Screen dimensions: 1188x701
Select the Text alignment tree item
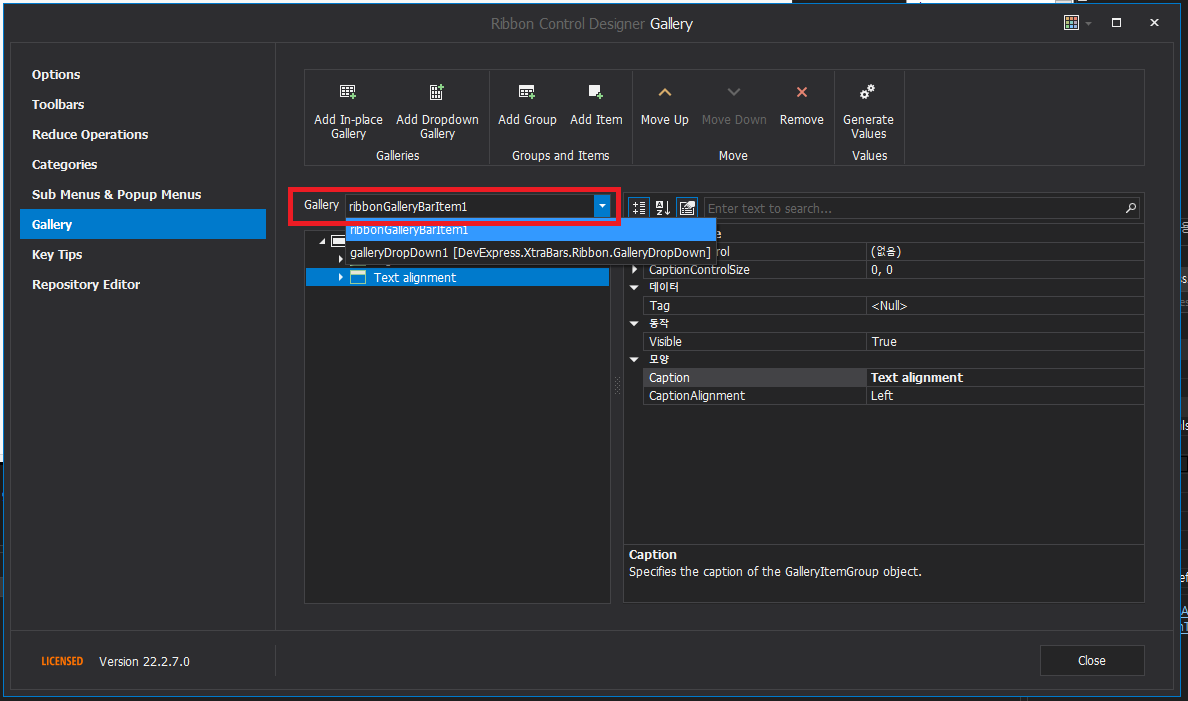[457, 277]
